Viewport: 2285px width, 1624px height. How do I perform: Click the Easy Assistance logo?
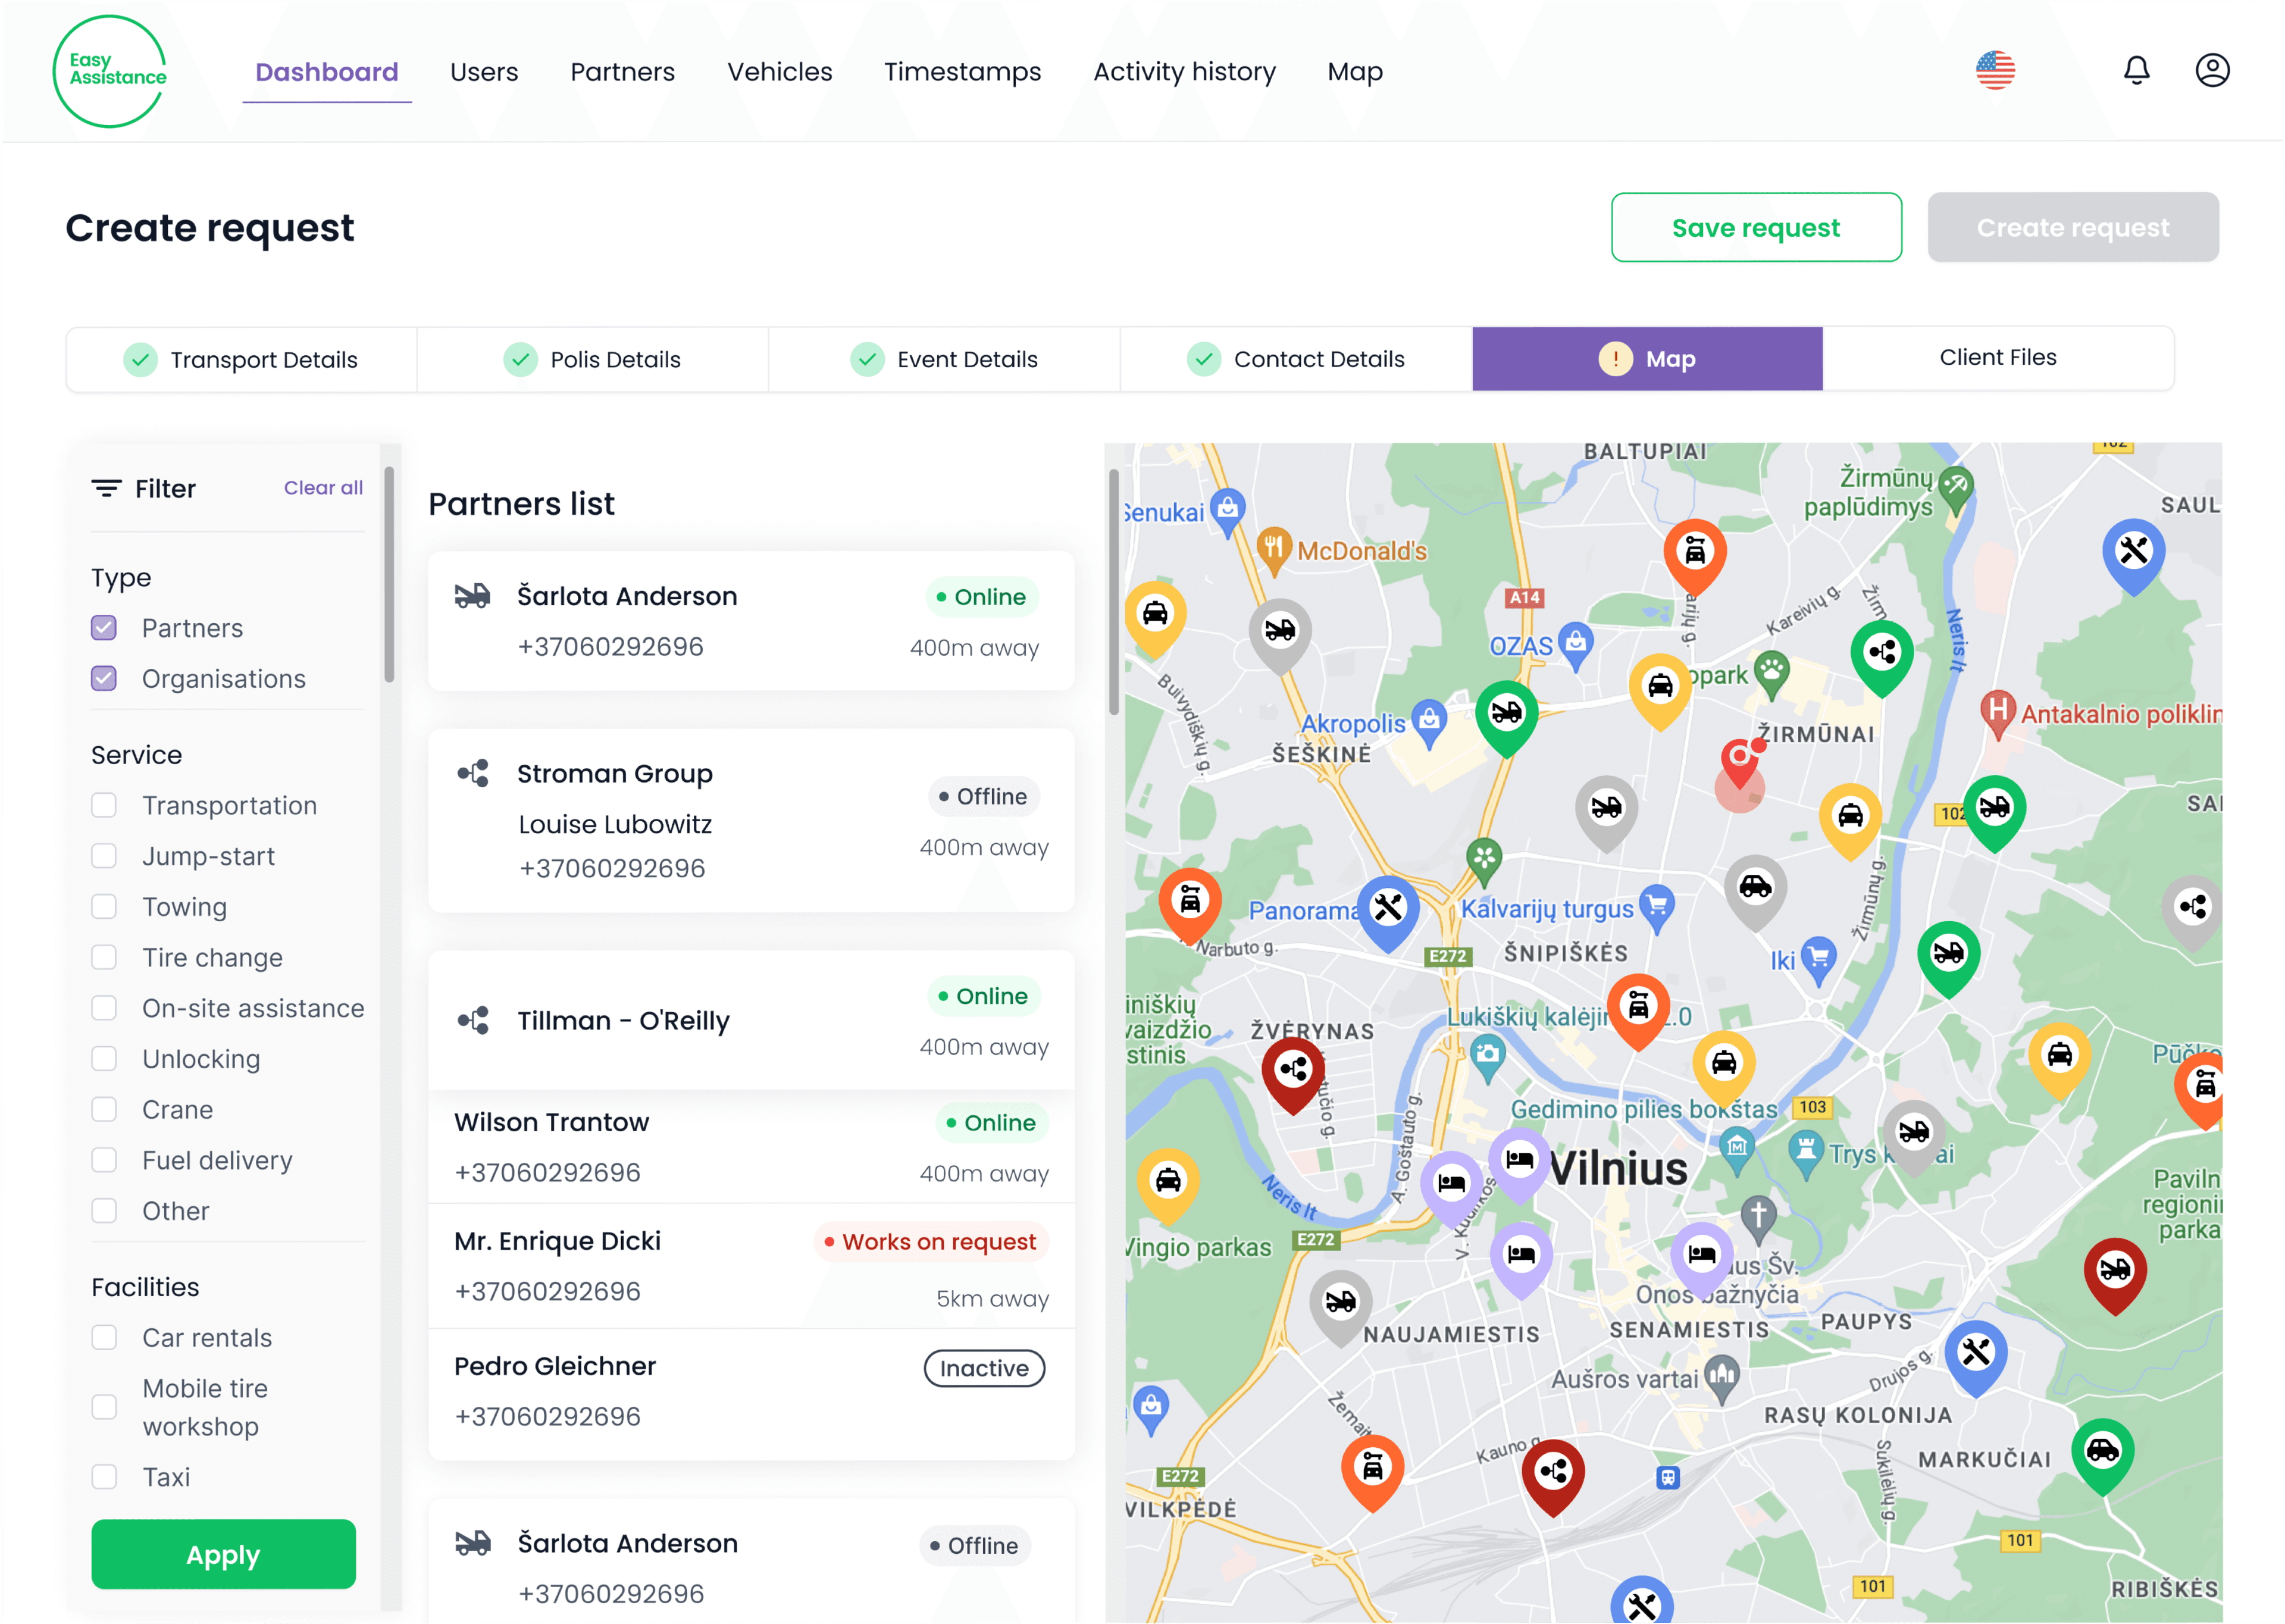pyautogui.click(x=110, y=70)
